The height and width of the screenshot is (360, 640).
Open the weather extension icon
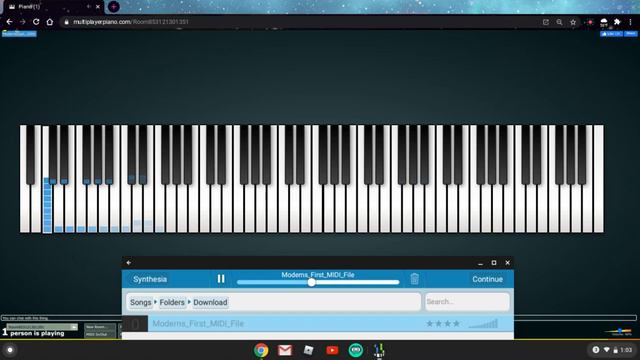click(604, 22)
